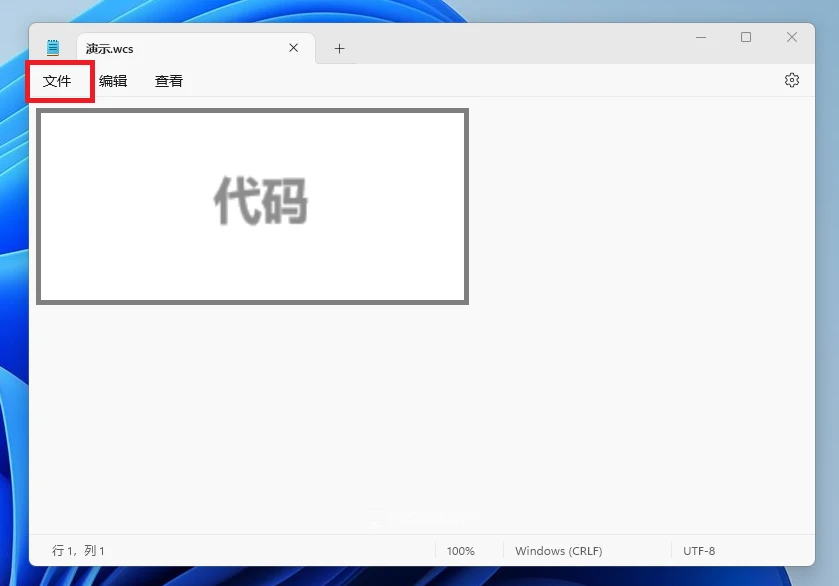
Task: Open the 编辑 menu
Action: pos(113,81)
